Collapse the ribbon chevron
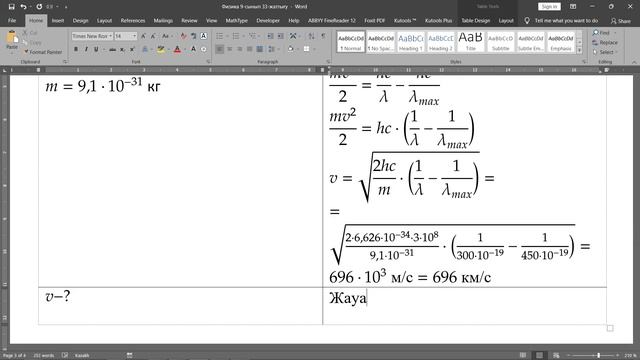Screen dimensions: 640x360 point(634,62)
